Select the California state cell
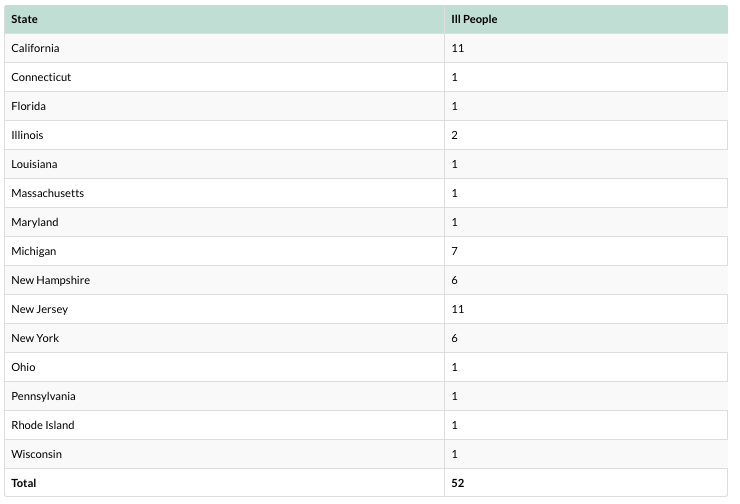Image resolution: width=740 pixels, height=504 pixels. pyautogui.click(x=35, y=48)
